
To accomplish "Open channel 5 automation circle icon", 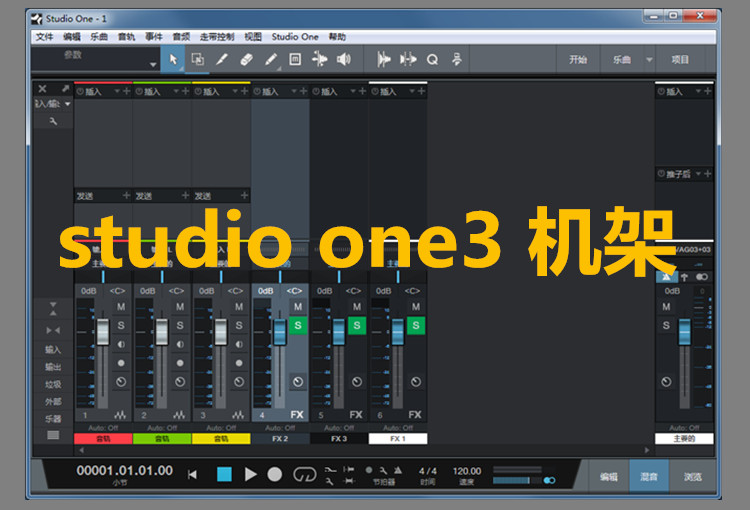I will click(357, 382).
